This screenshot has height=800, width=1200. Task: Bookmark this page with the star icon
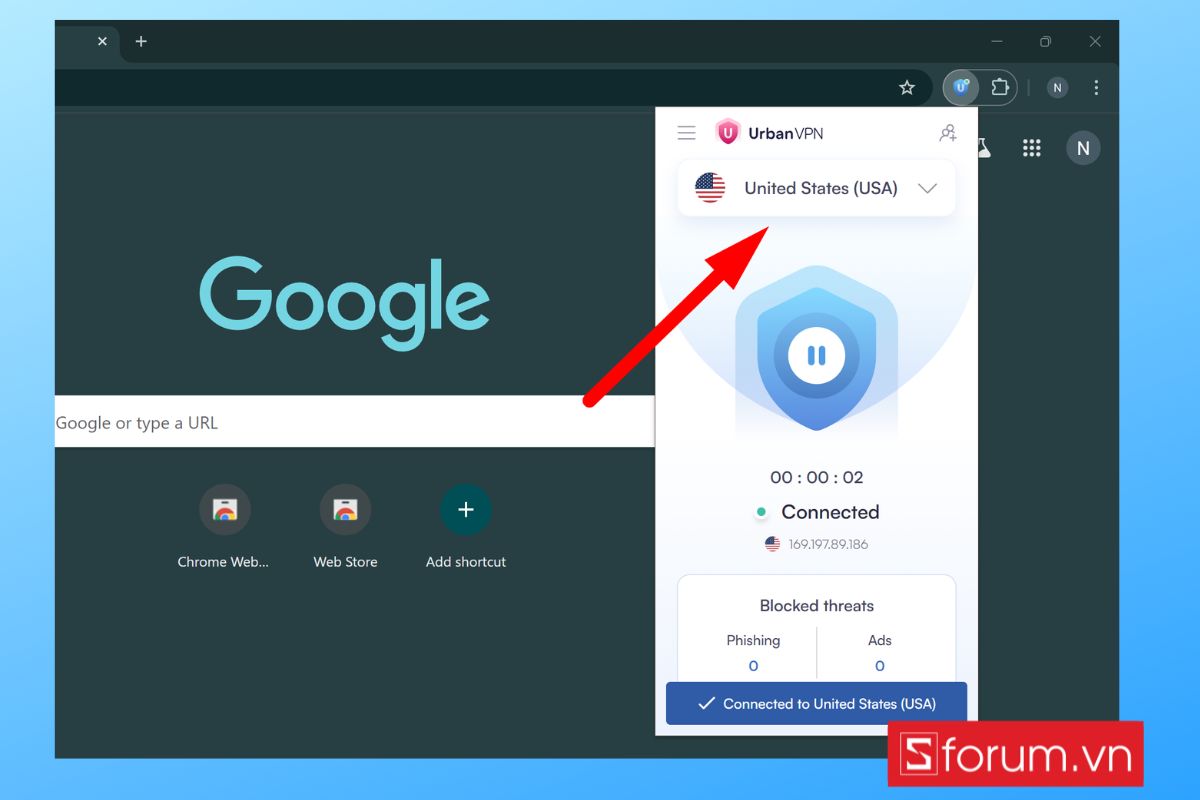tap(907, 88)
